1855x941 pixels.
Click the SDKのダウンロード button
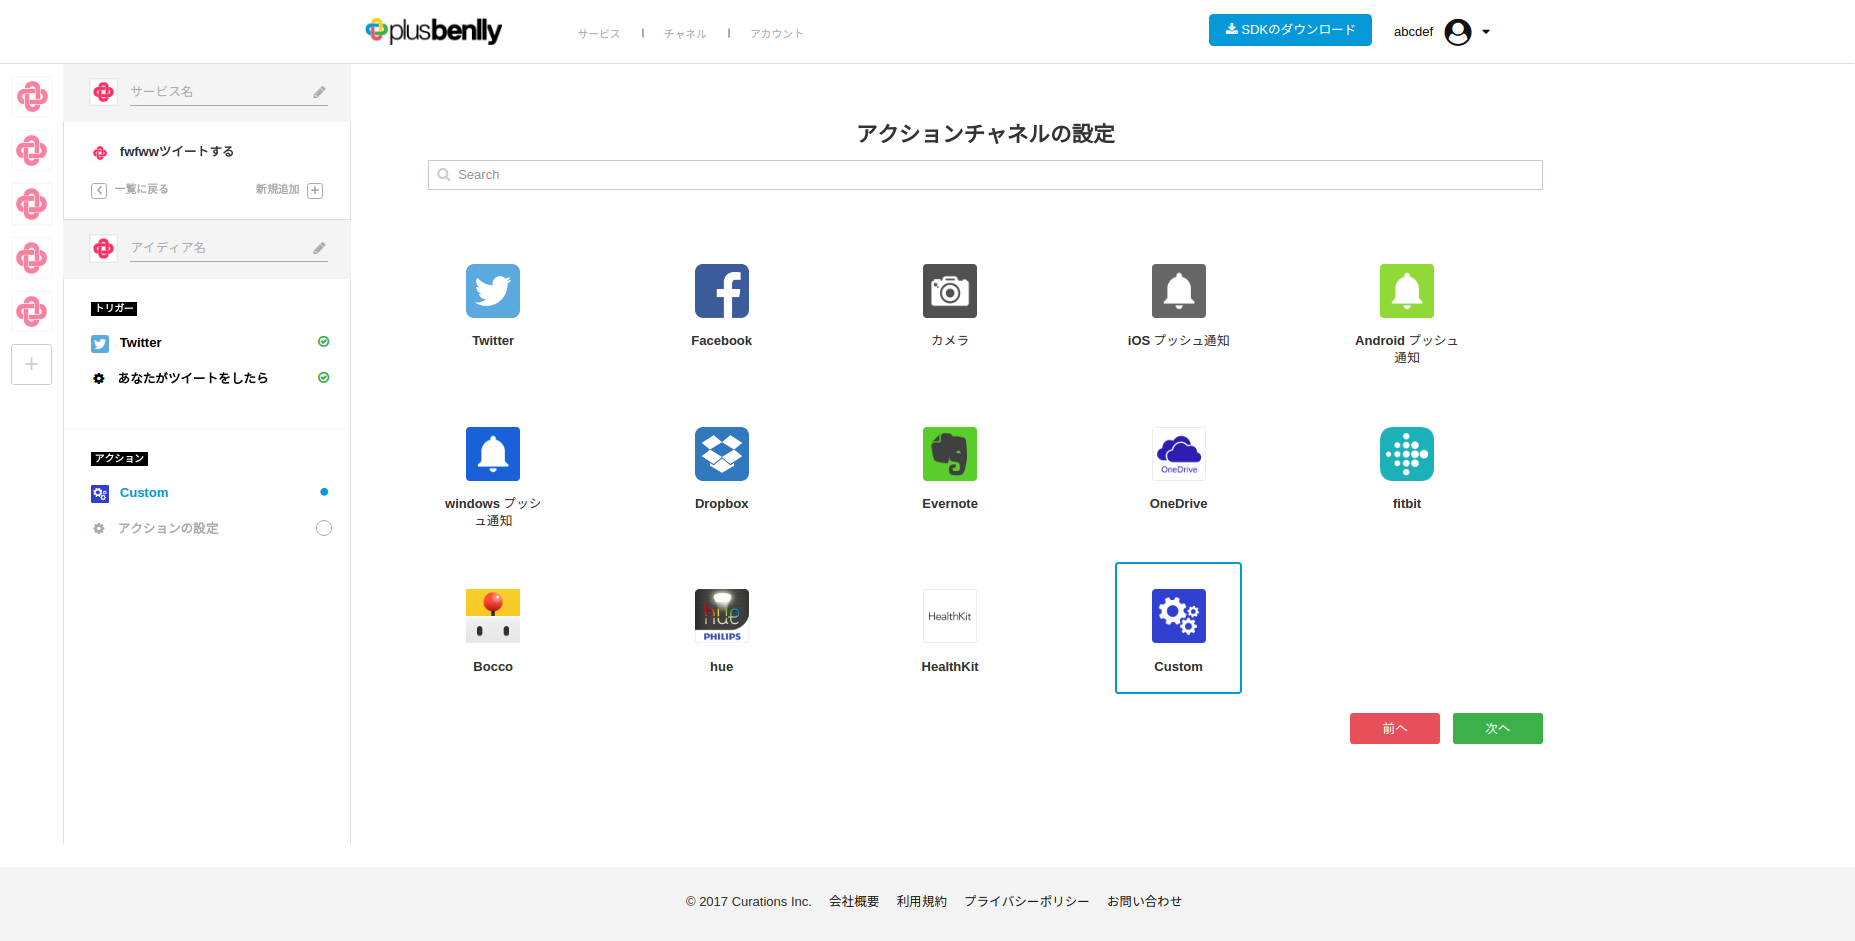click(1290, 30)
